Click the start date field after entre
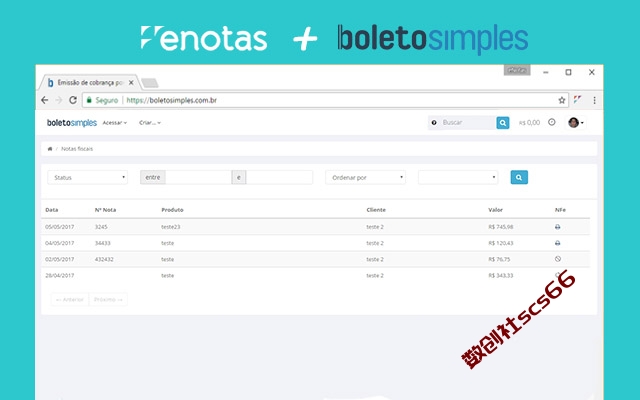The height and width of the screenshot is (400, 640). 198,177
